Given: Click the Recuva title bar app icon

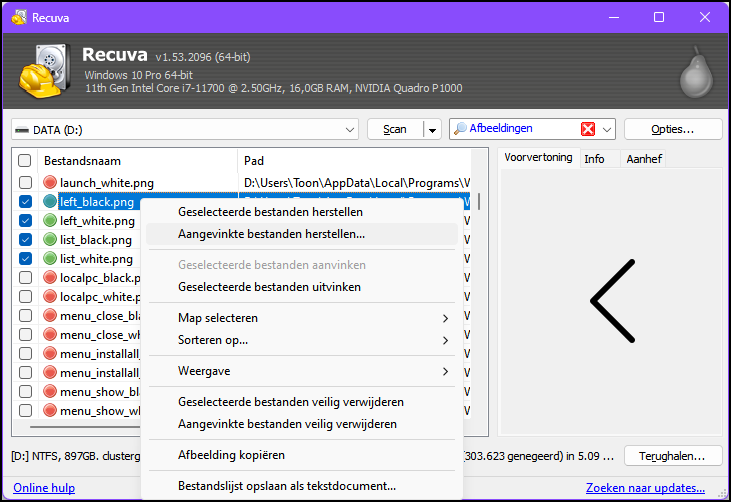Looking at the screenshot, I should pos(19,18).
